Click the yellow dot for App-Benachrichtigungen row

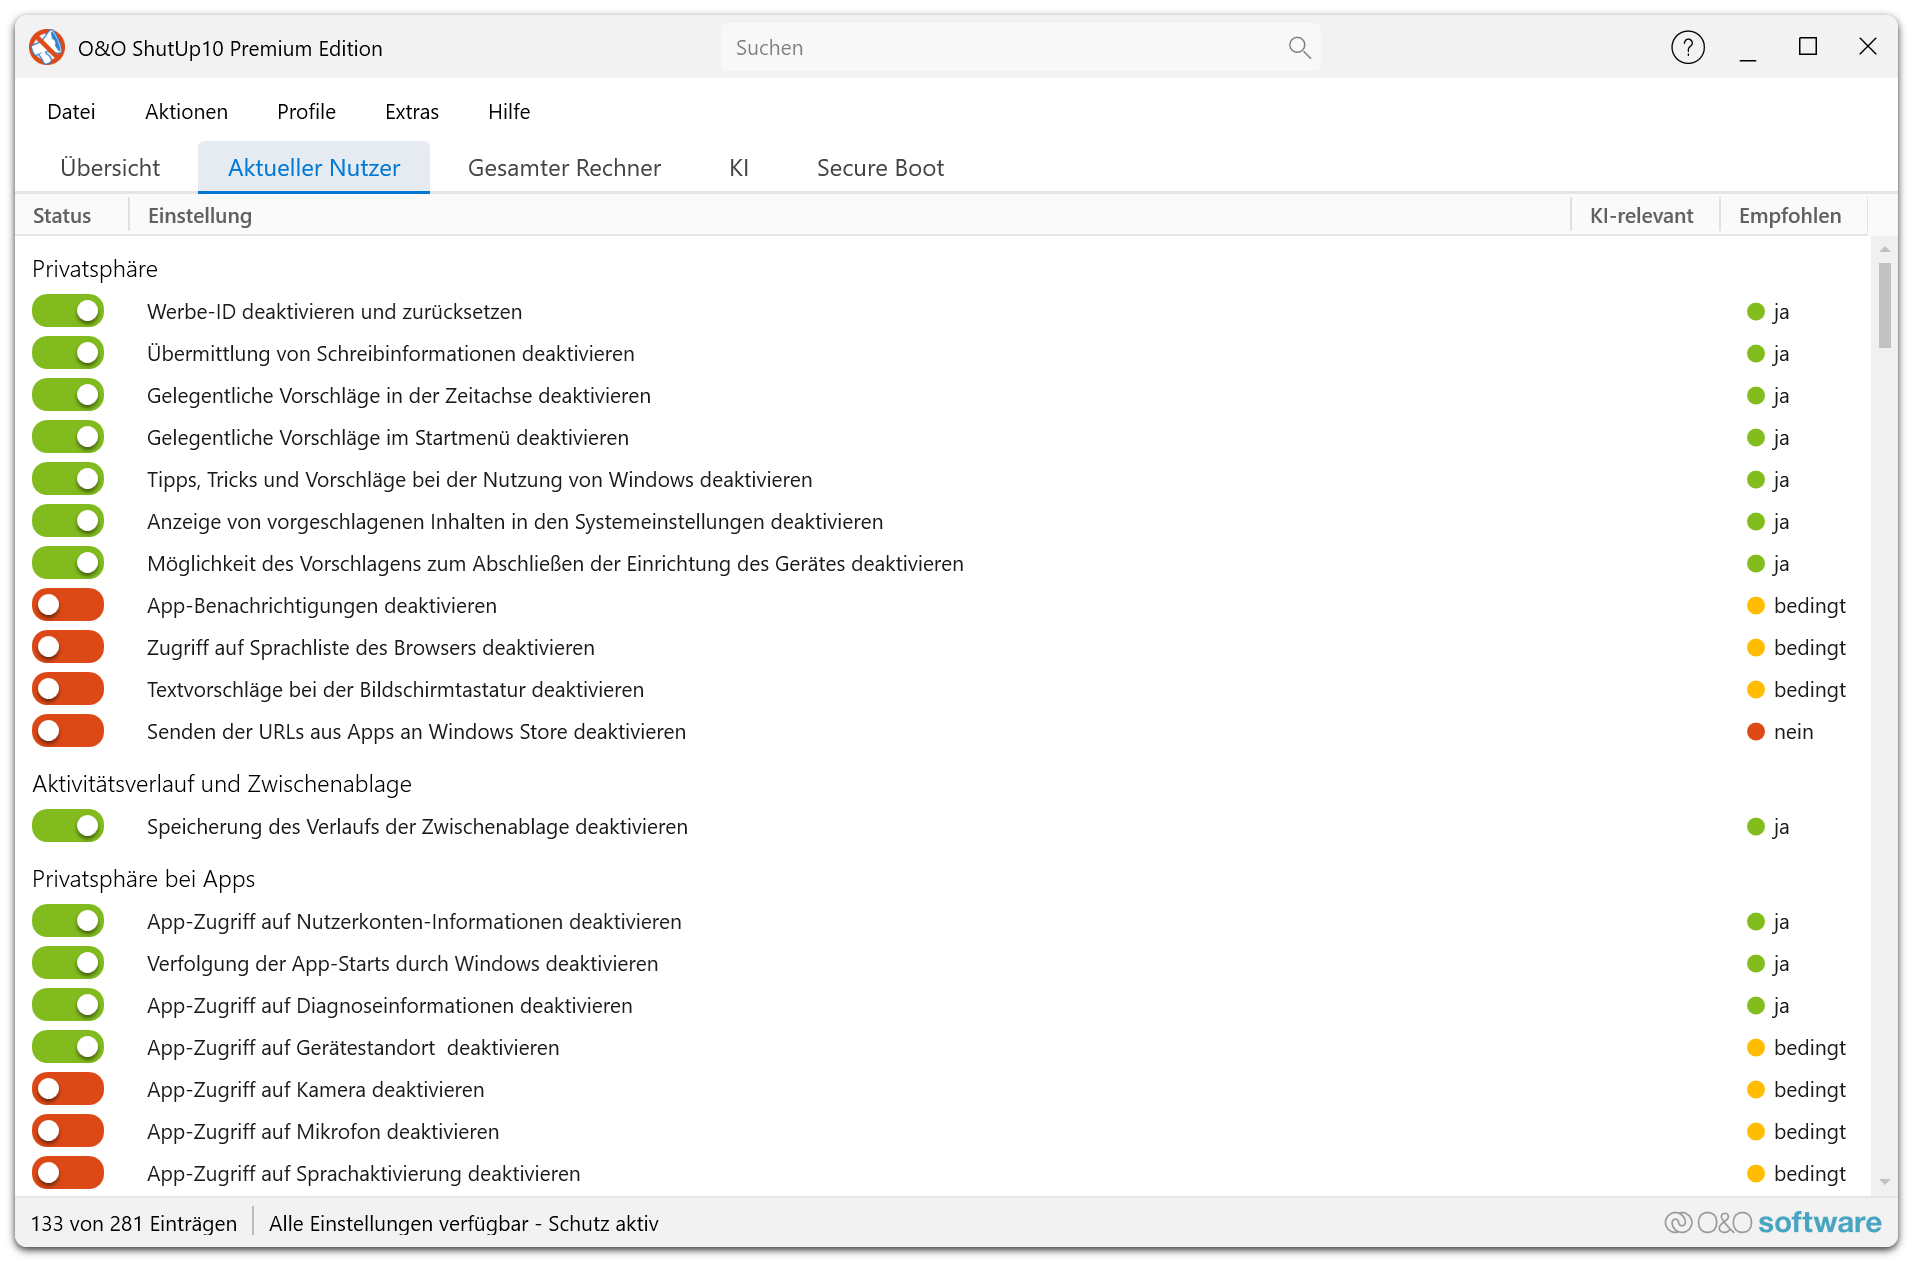[1755, 606]
